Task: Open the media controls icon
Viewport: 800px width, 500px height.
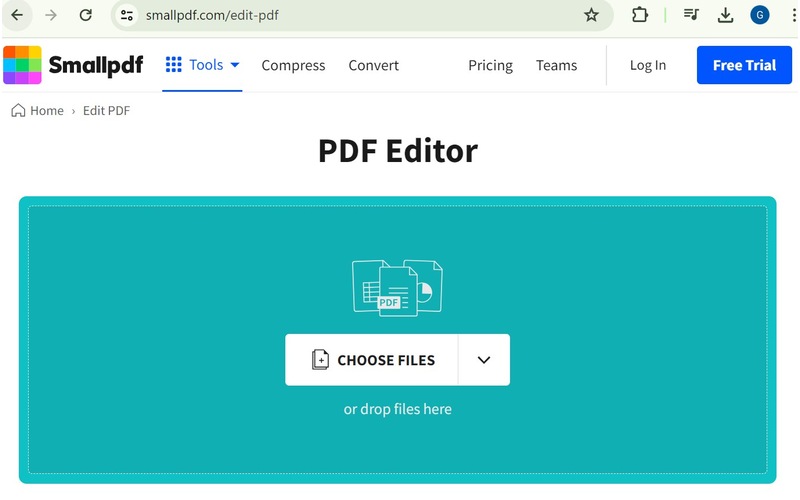Action: coord(691,15)
